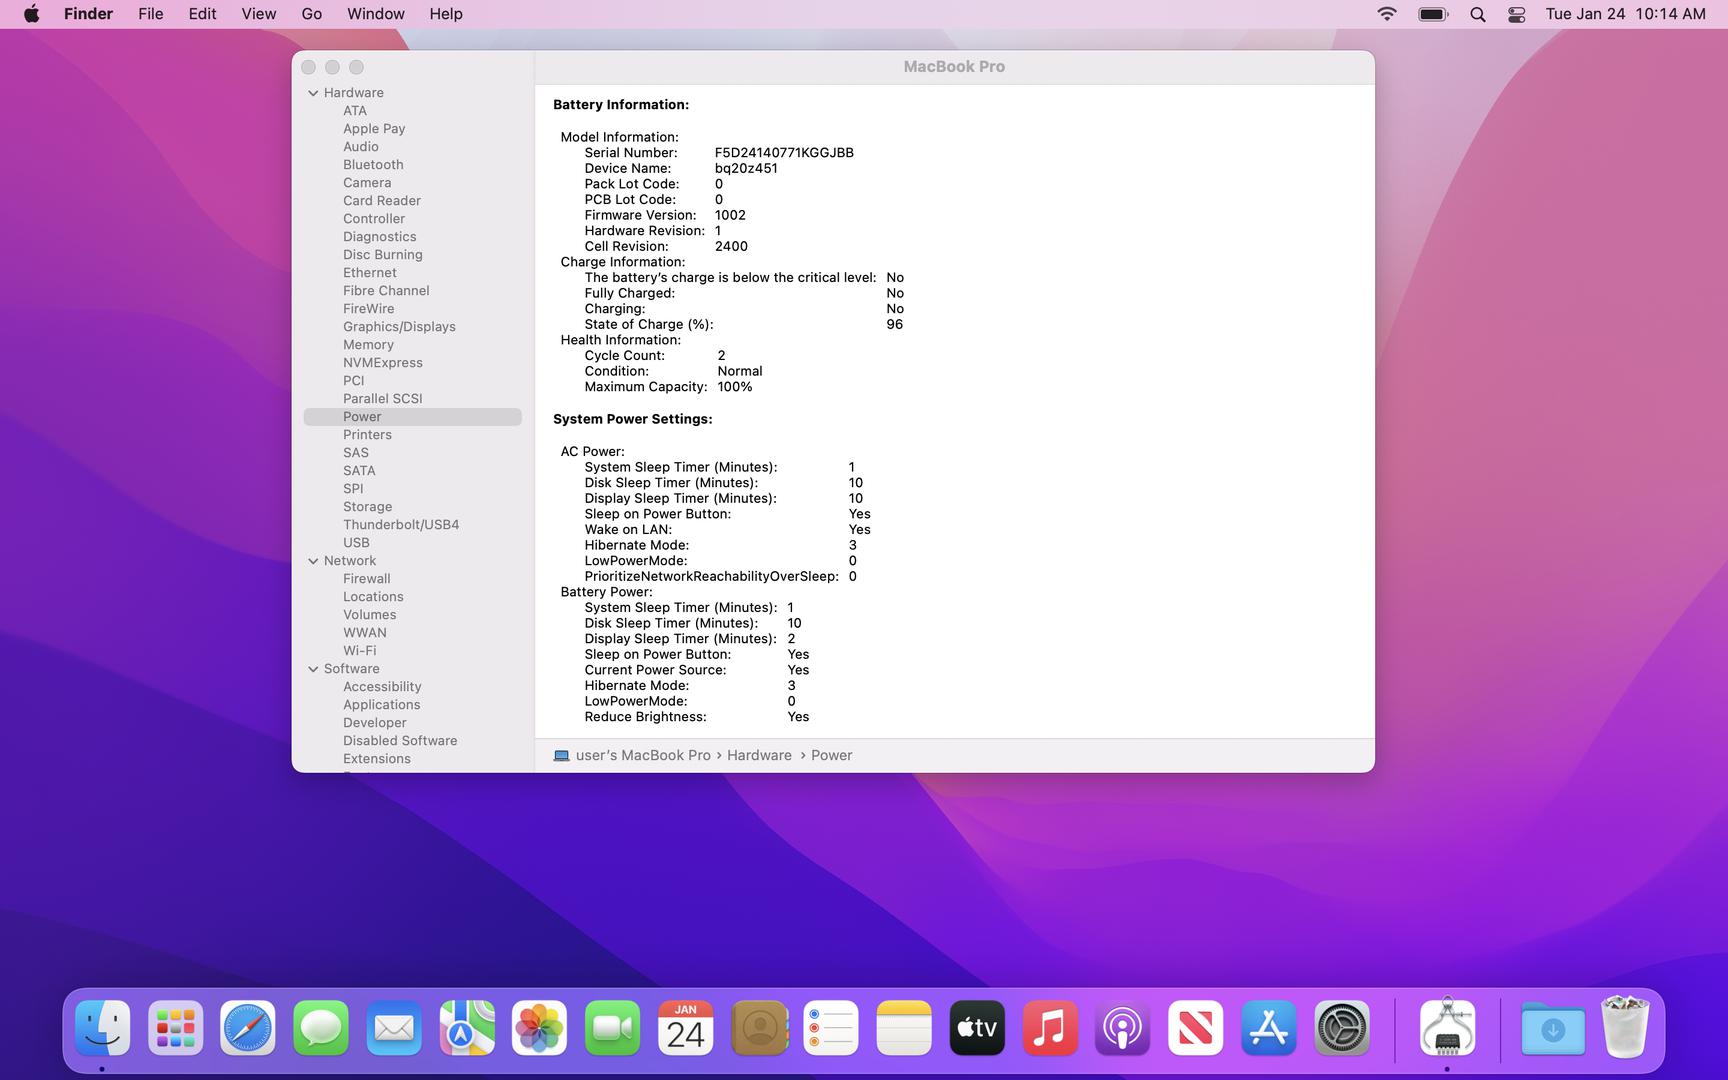The image size is (1728, 1080).
Task: Open the File menu
Action: 151,14
